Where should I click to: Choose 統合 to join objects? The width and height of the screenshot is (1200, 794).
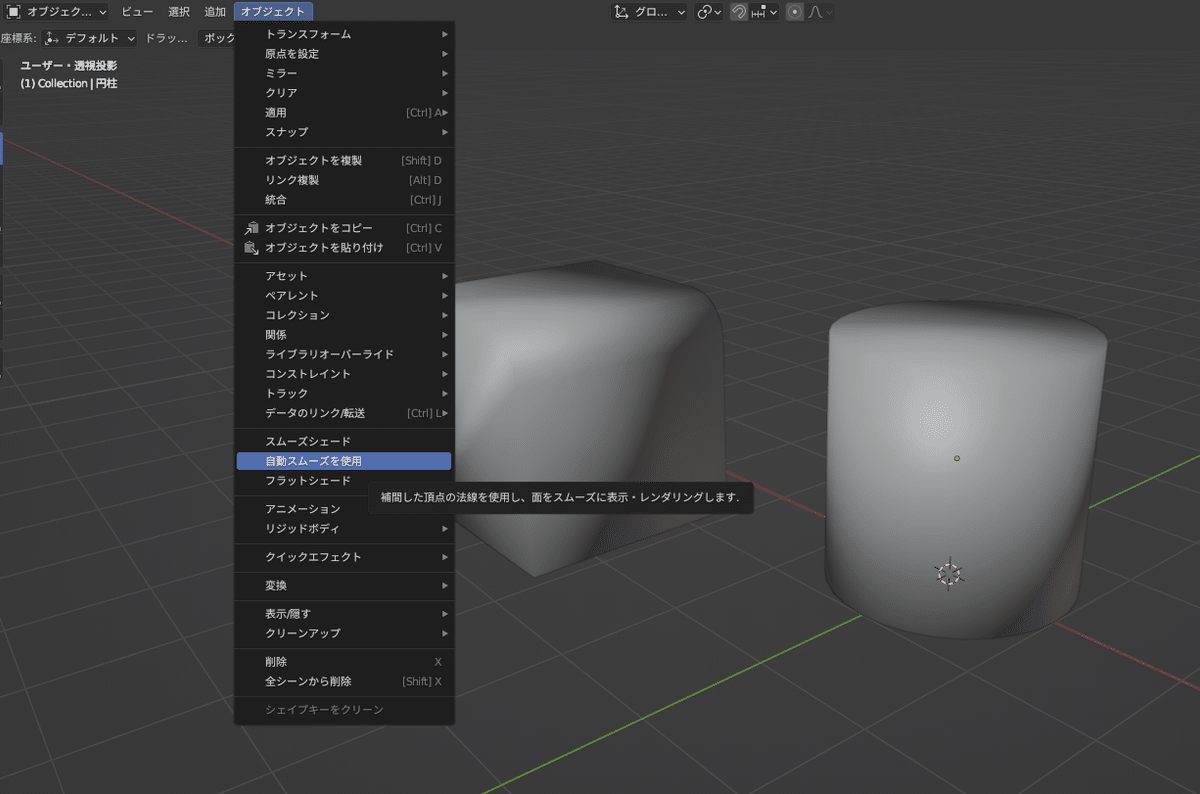(344, 200)
